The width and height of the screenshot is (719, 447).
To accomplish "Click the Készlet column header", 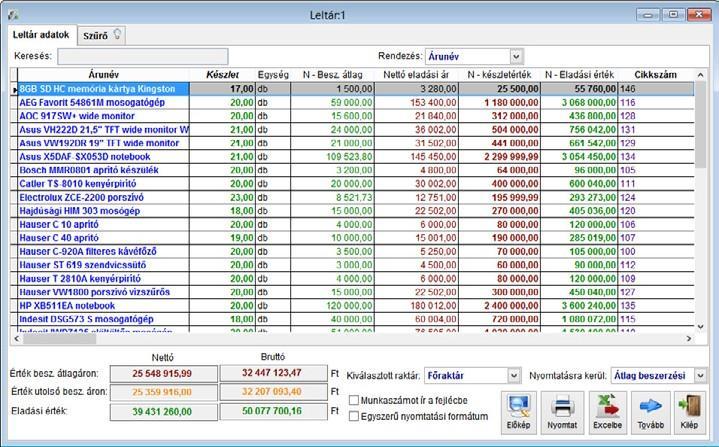I will pyautogui.click(x=222, y=75).
